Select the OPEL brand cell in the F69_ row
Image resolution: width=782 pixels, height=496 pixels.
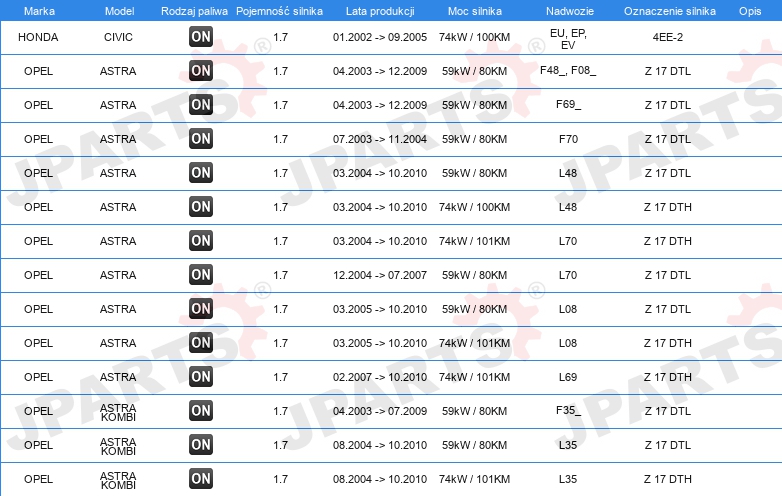pyautogui.click(x=38, y=105)
